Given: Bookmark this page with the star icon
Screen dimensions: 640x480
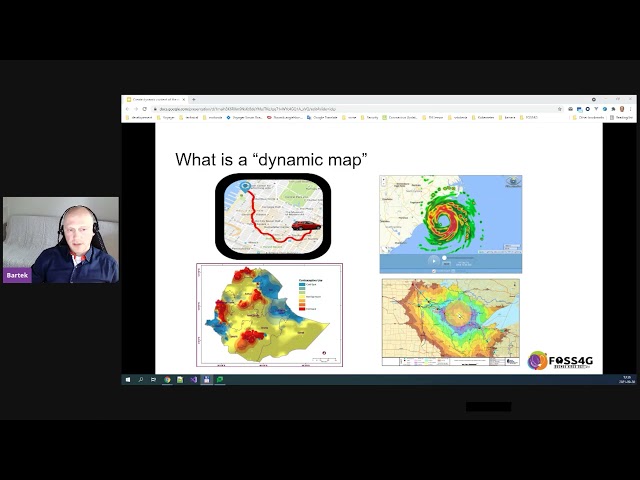Looking at the screenshot, I should coord(560,109).
